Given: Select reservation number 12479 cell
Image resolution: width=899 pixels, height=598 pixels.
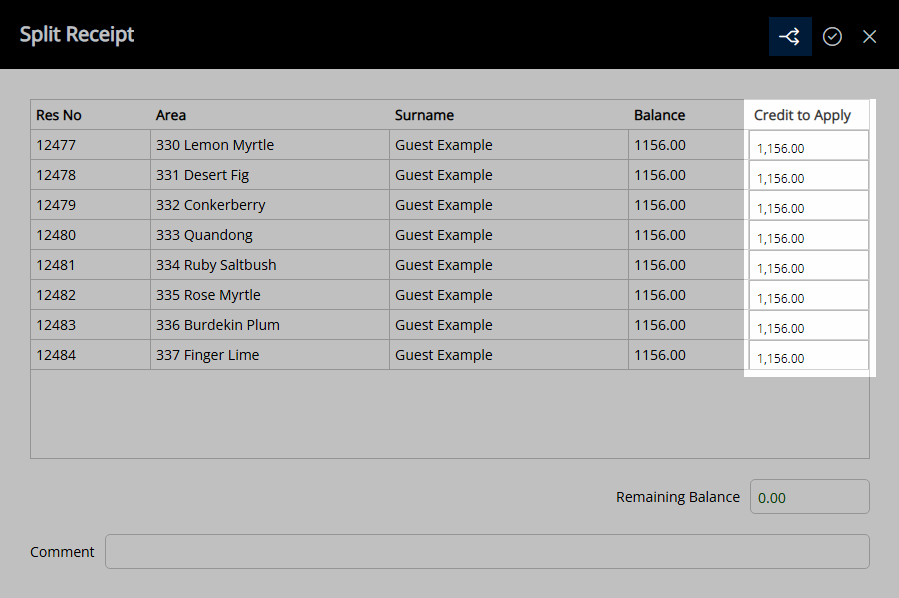Looking at the screenshot, I should [x=91, y=205].
